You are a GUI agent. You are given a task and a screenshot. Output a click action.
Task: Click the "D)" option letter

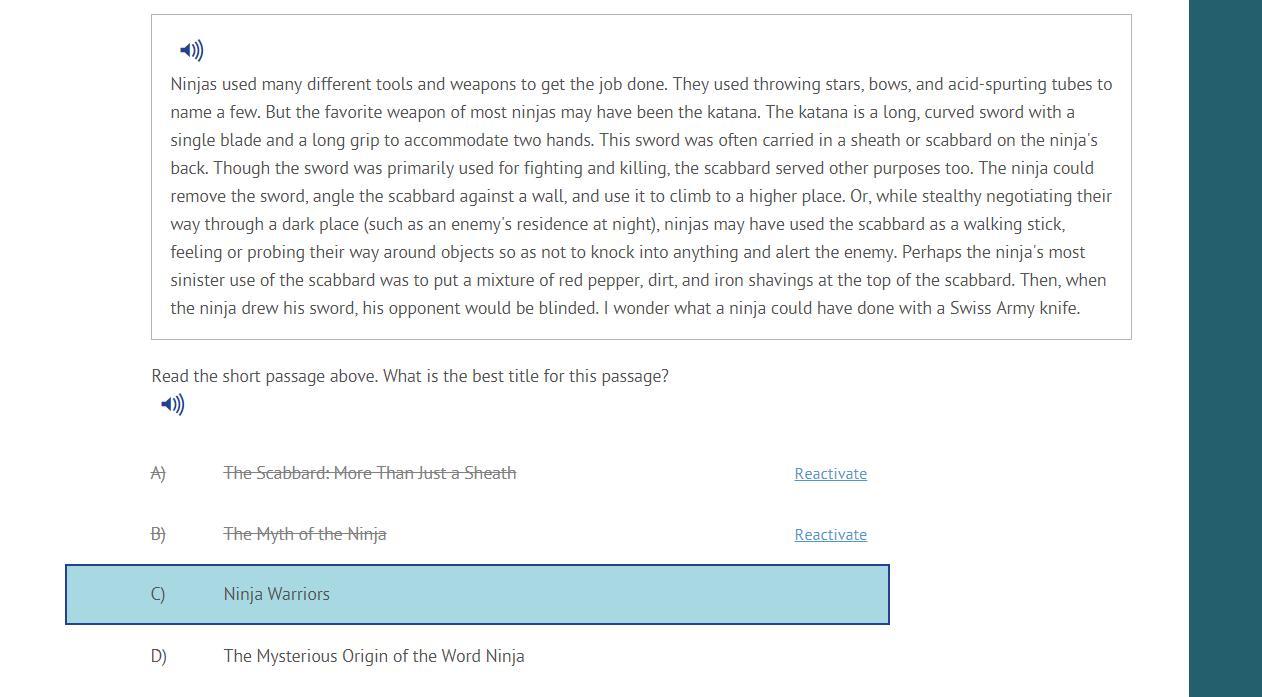point(158,656)
